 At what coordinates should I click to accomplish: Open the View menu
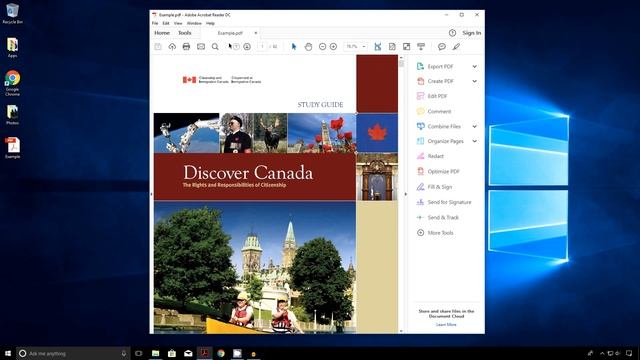point(178,23)
